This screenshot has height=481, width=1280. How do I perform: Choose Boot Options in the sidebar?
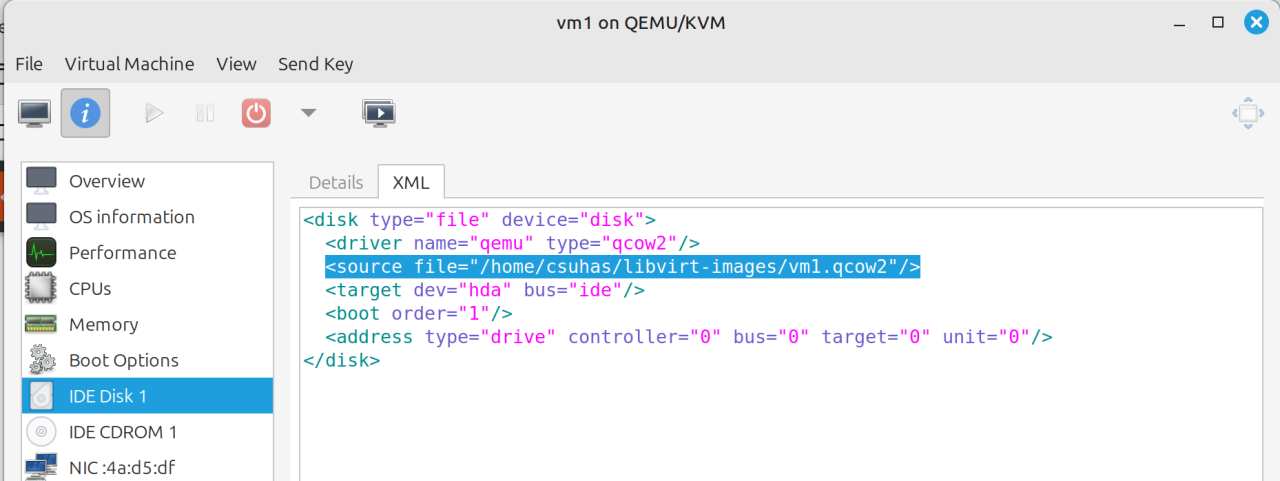click(x=123, y=361)
